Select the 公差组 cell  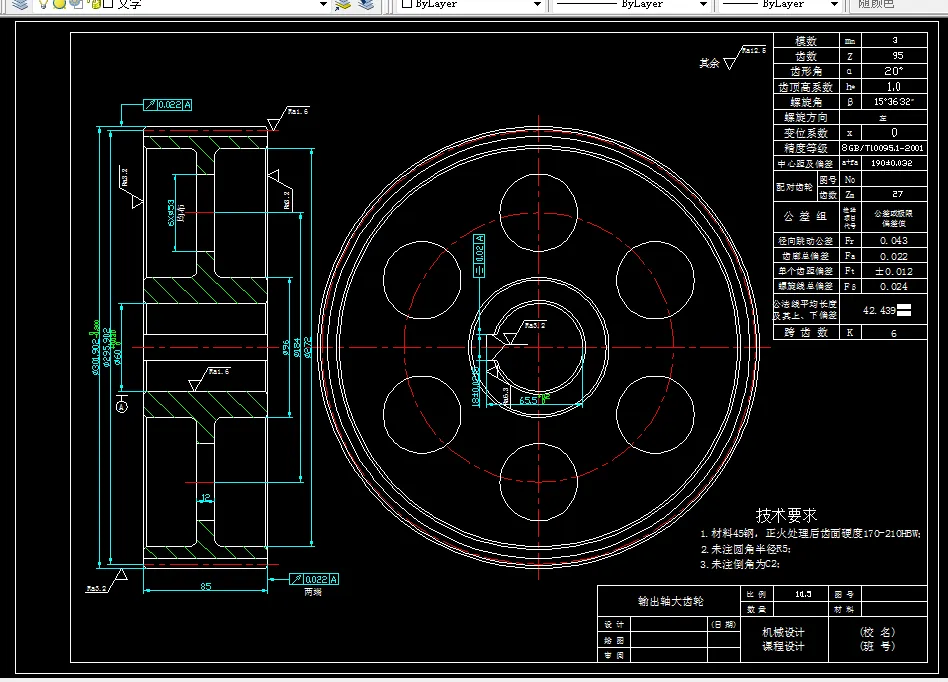[x=805, y=216]
